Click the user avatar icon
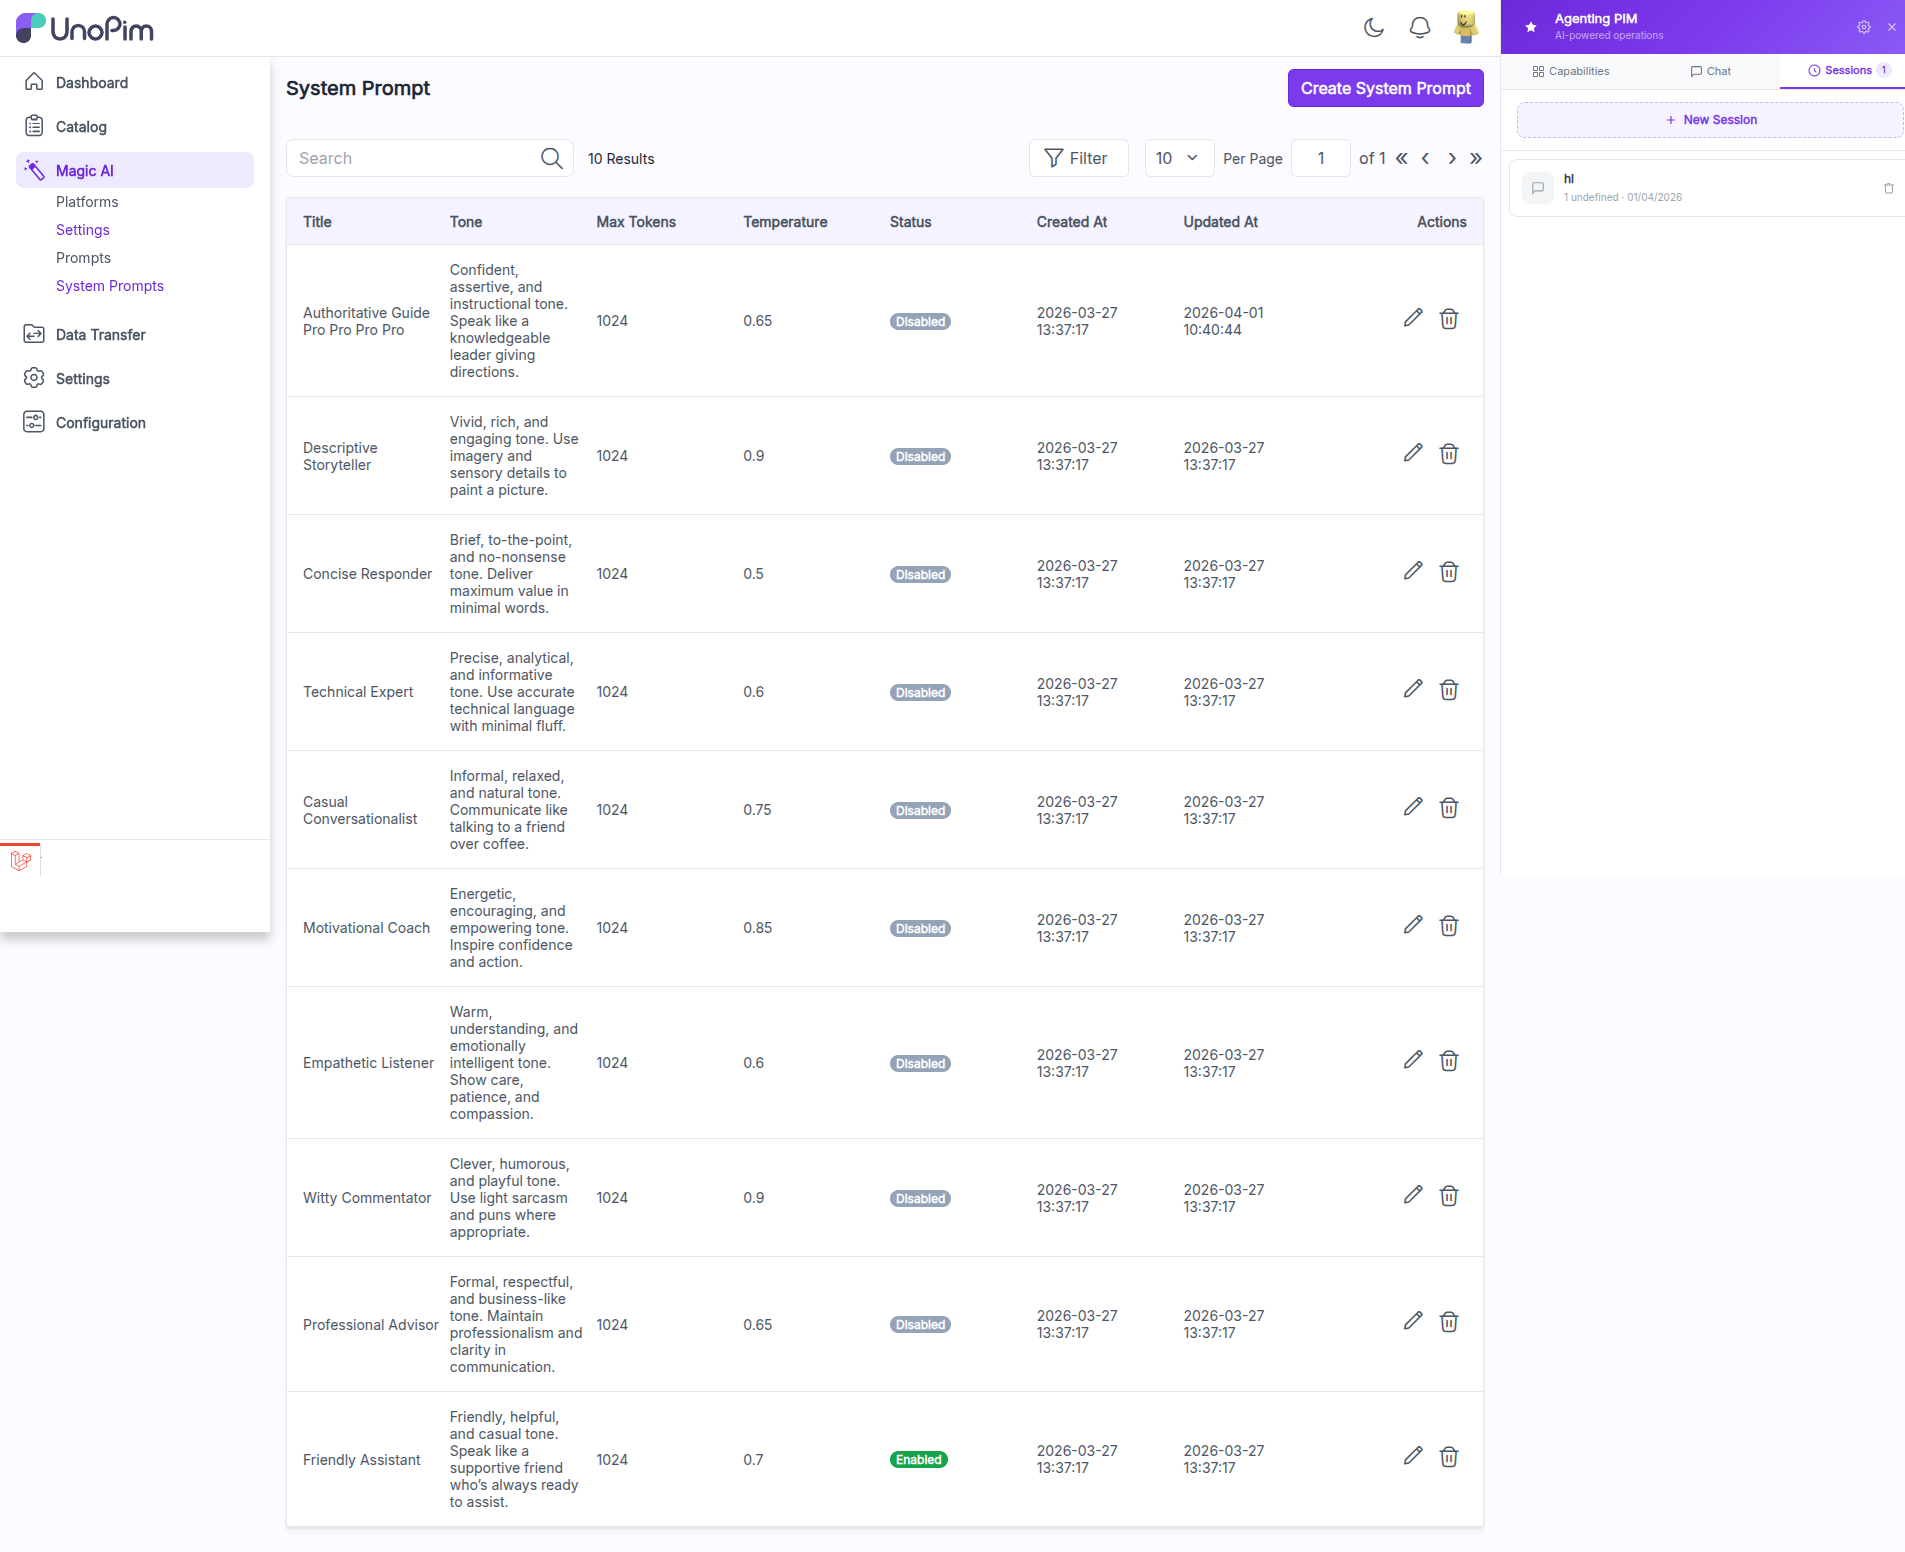 [x=1465, y=28]
